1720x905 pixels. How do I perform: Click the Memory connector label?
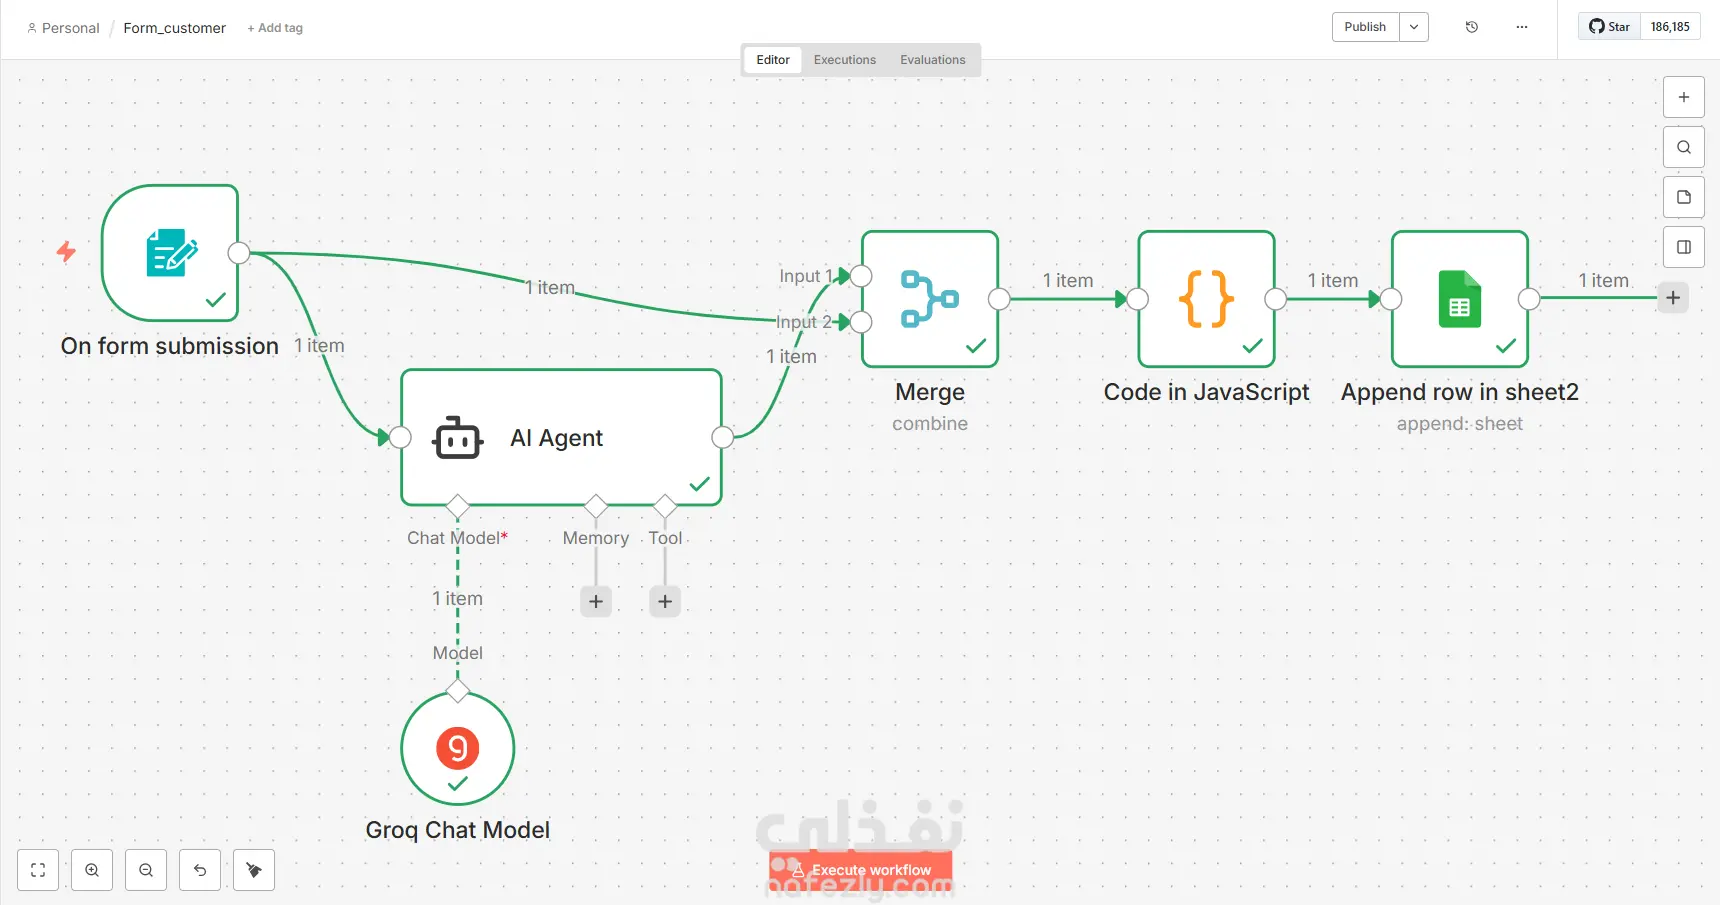596,538
